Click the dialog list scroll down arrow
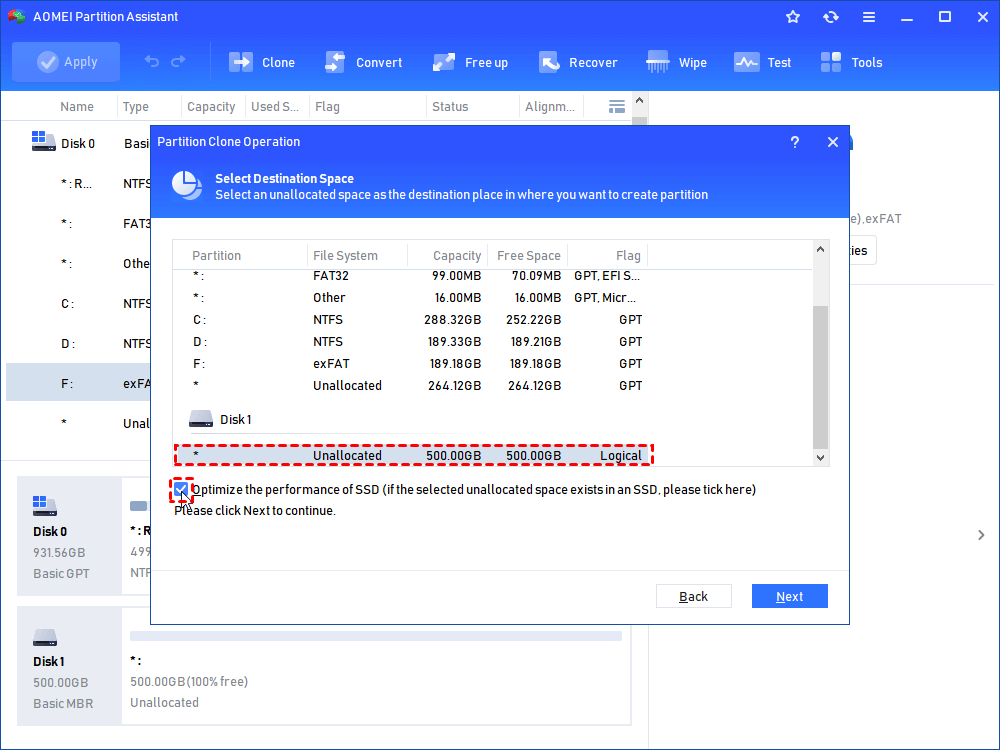 pos(821,457)
